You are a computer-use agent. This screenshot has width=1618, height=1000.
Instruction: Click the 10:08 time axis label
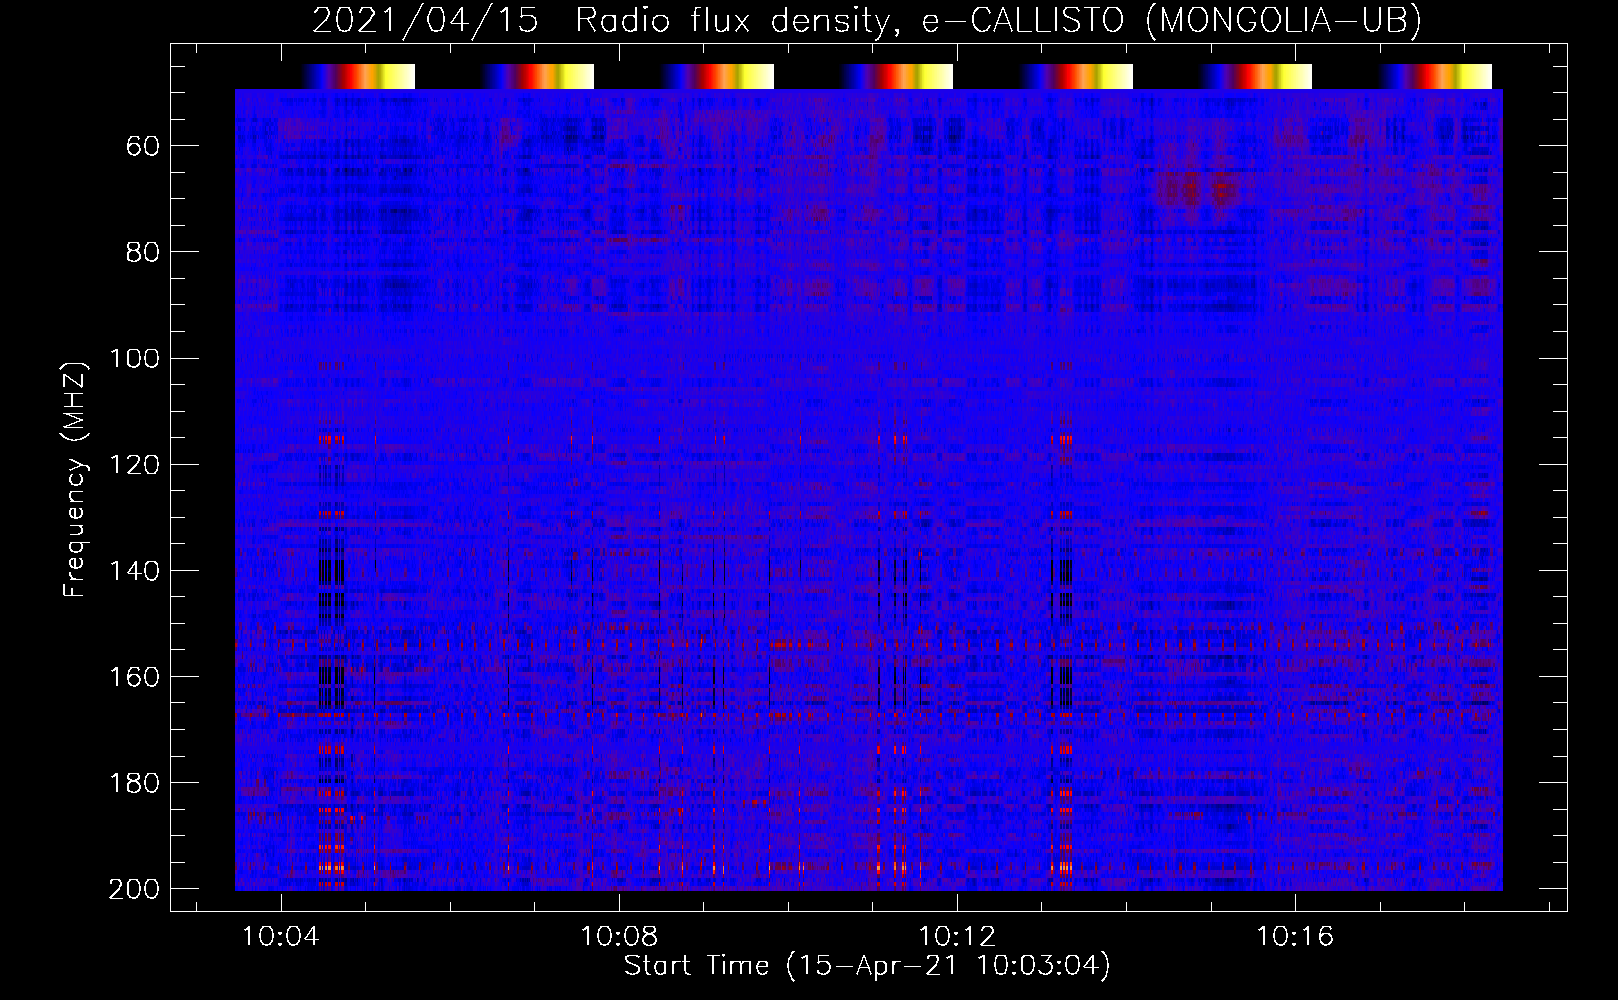619,937
